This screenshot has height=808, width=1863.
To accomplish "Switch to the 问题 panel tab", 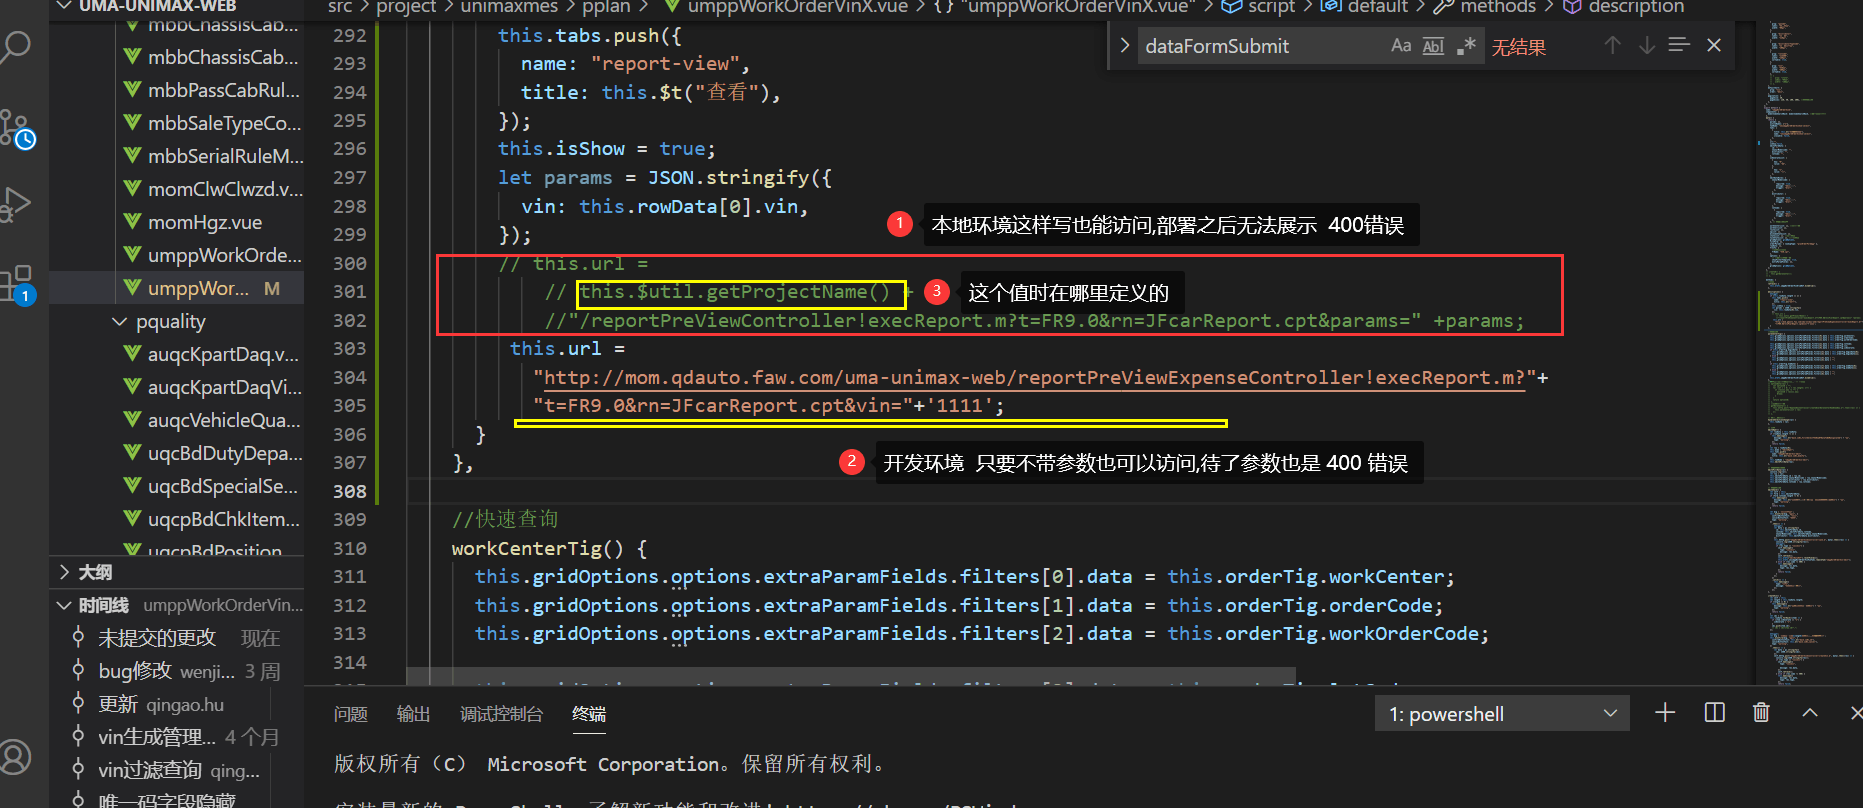I will [351, 714].
